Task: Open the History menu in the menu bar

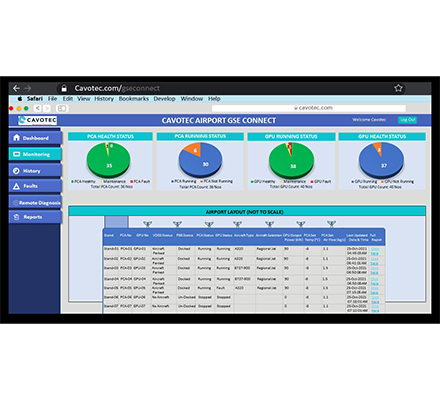Action: coord(104,99)
